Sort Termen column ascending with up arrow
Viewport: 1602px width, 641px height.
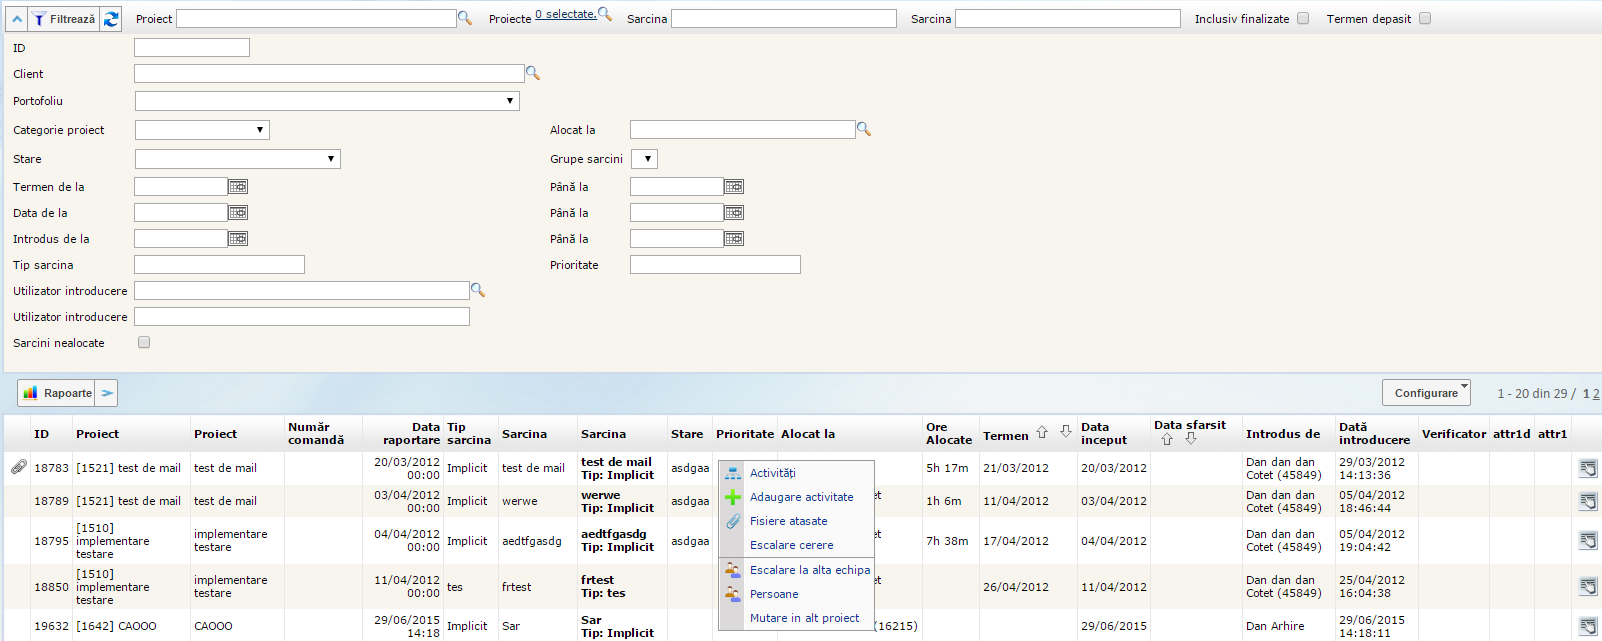click(1042, 433)
